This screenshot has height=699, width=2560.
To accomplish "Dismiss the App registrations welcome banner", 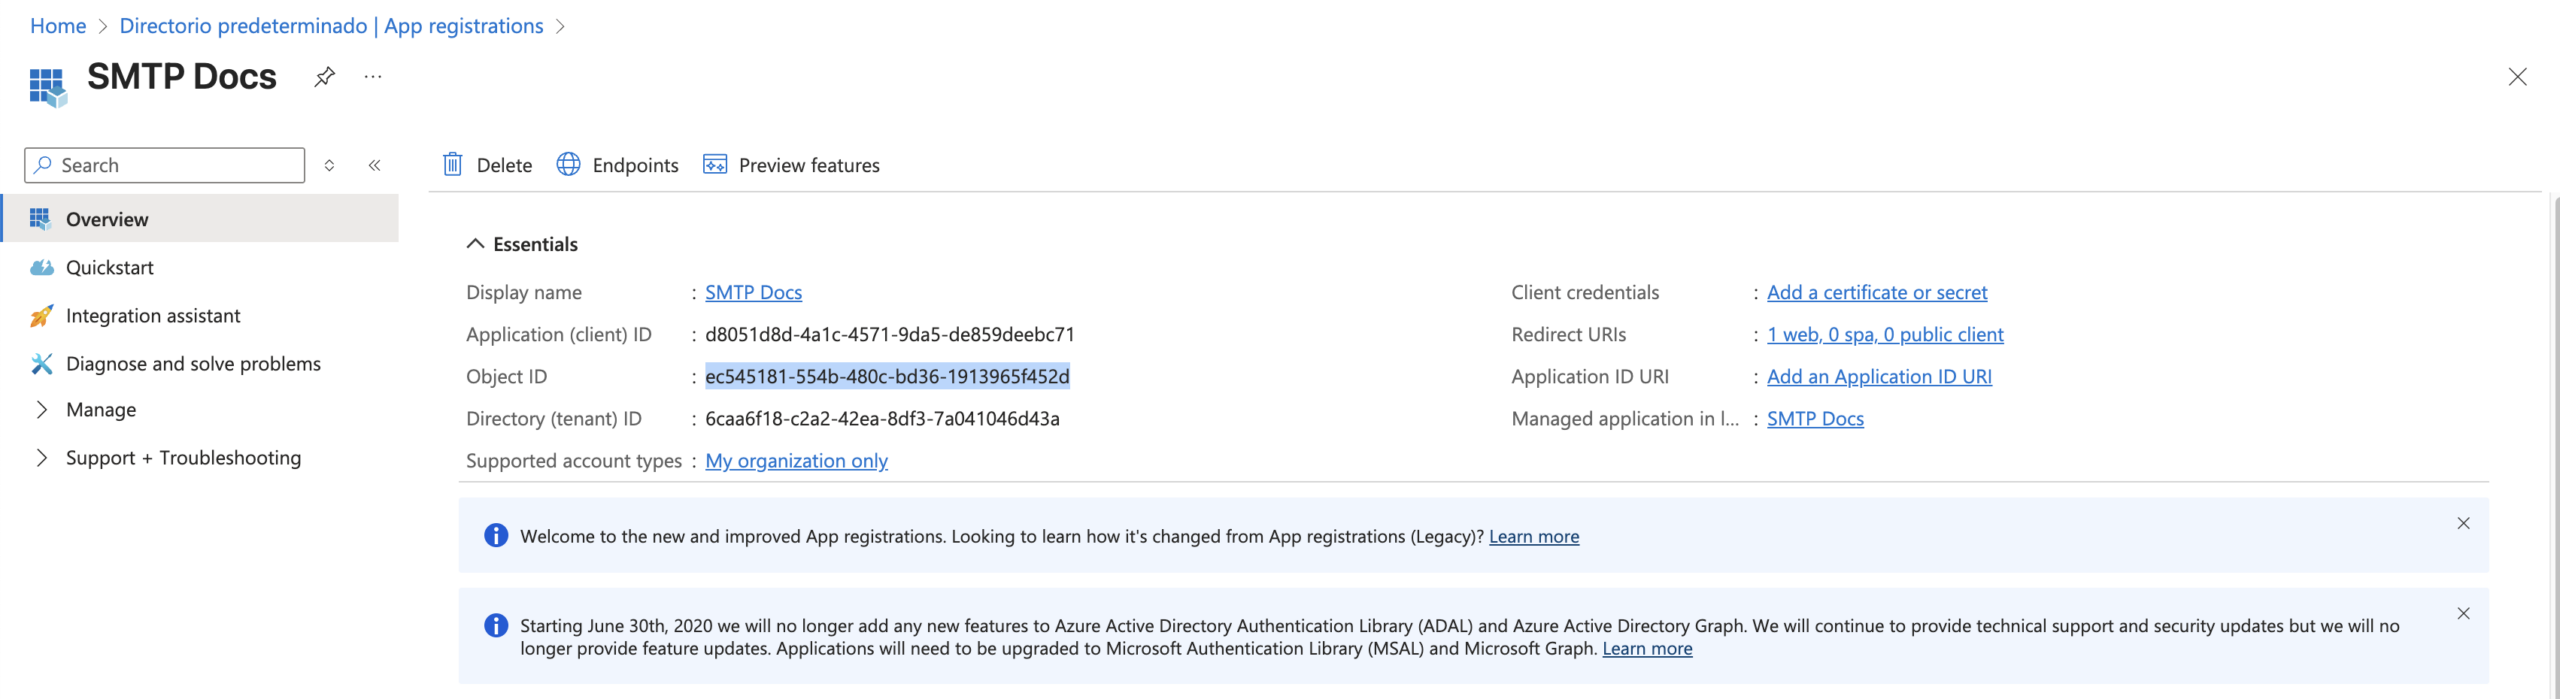I will pyautogui.click(x=2463, y=523).
